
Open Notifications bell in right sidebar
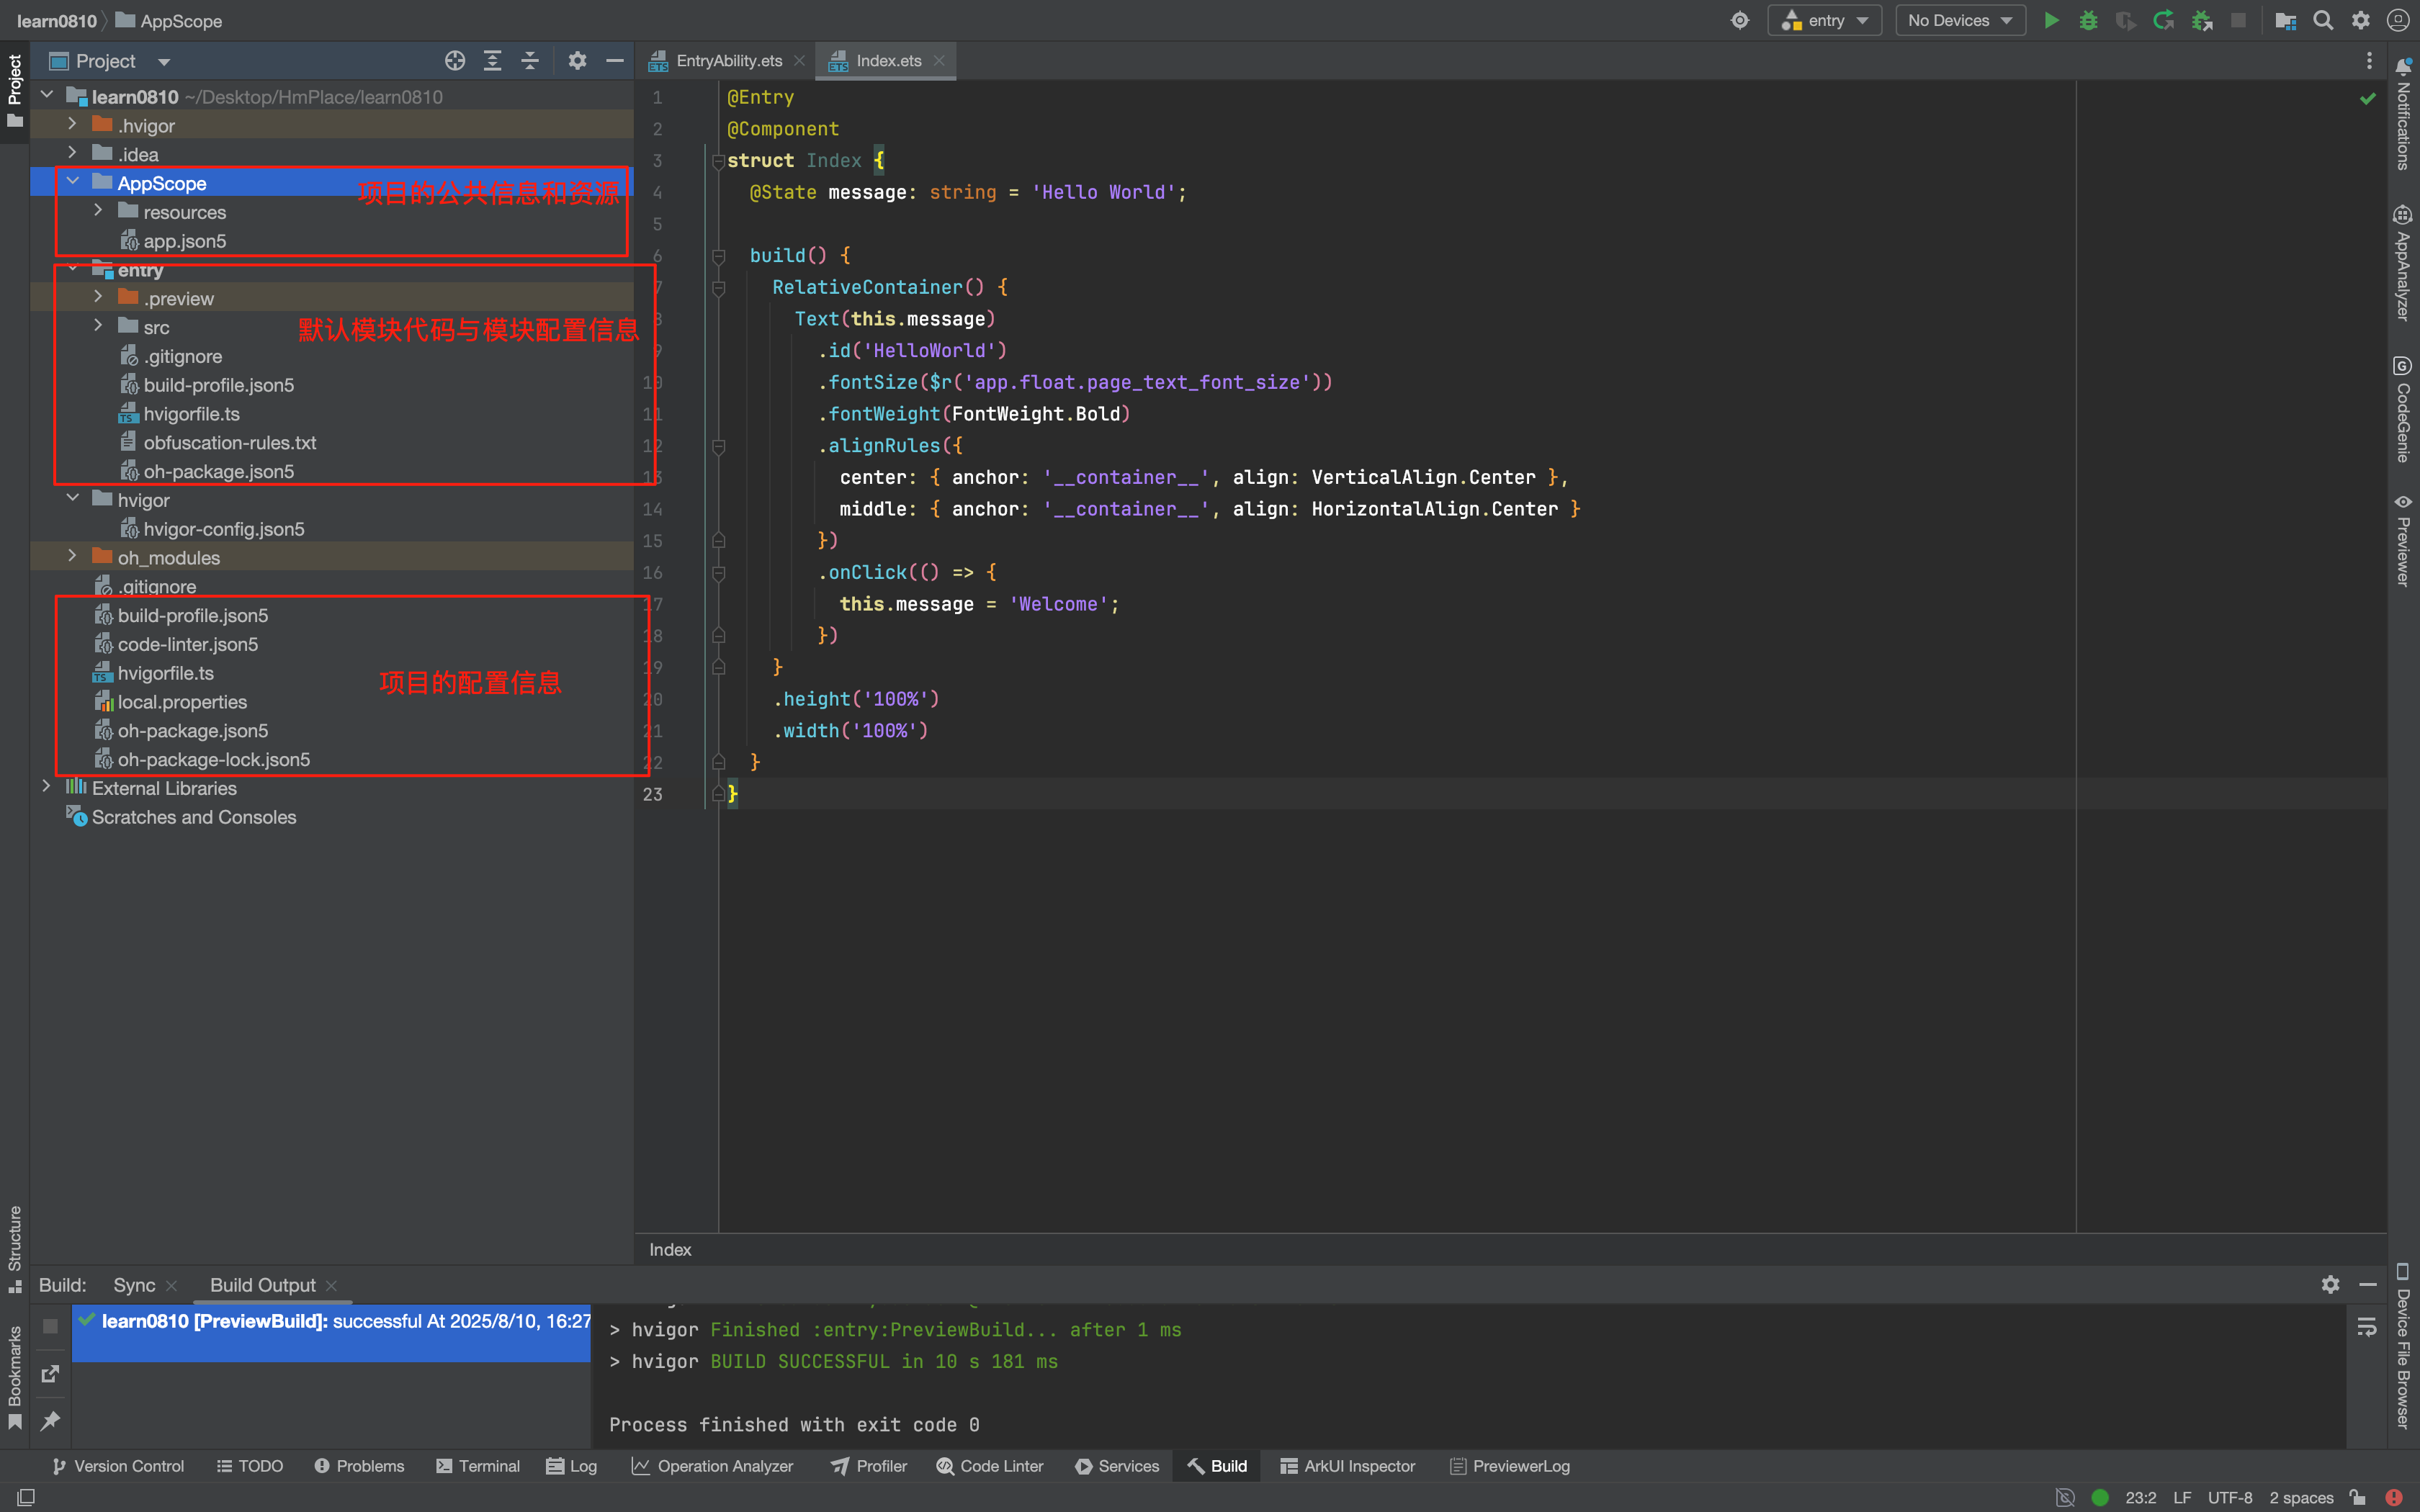2403,115
